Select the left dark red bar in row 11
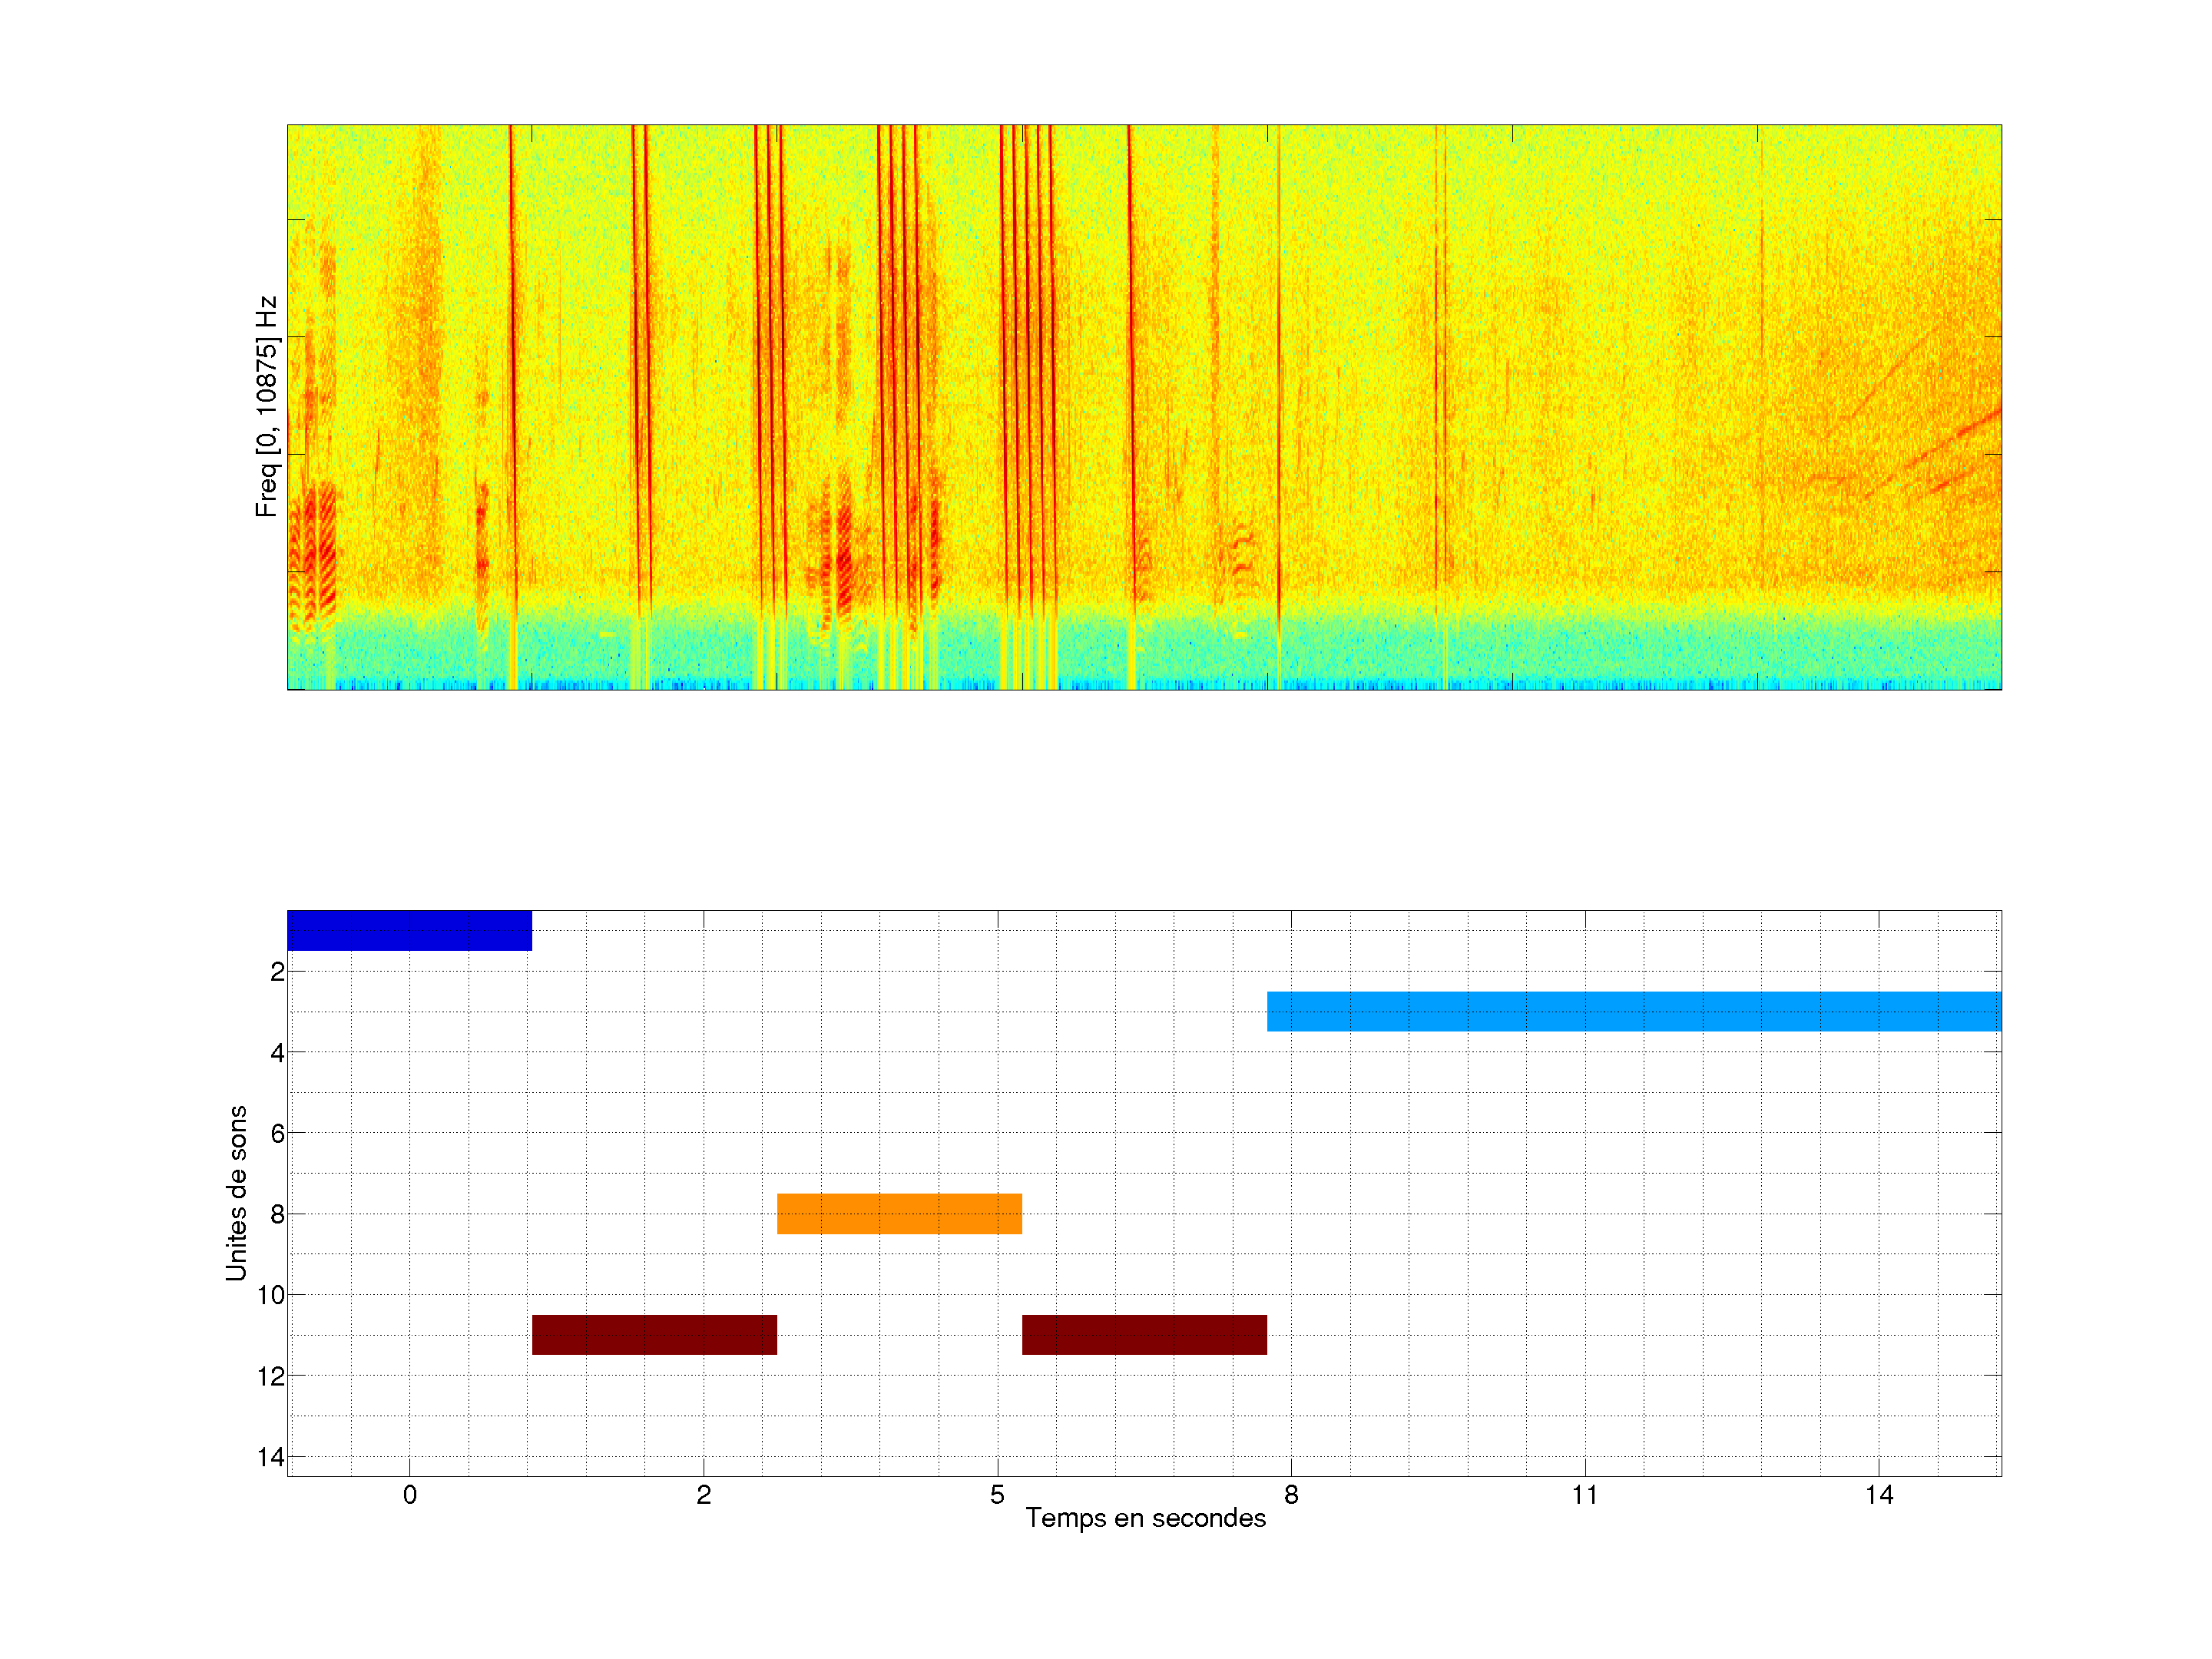 click(654, 1334)
